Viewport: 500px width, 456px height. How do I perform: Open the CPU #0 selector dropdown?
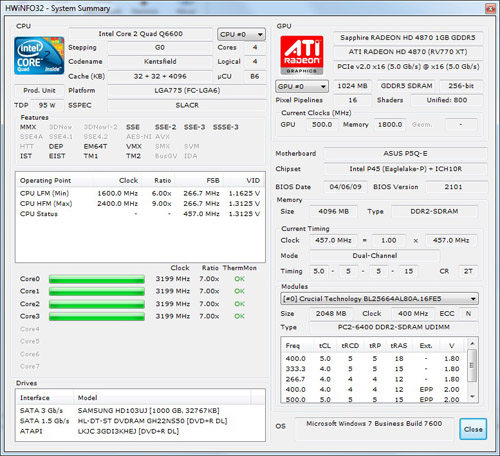pos(241,34)
